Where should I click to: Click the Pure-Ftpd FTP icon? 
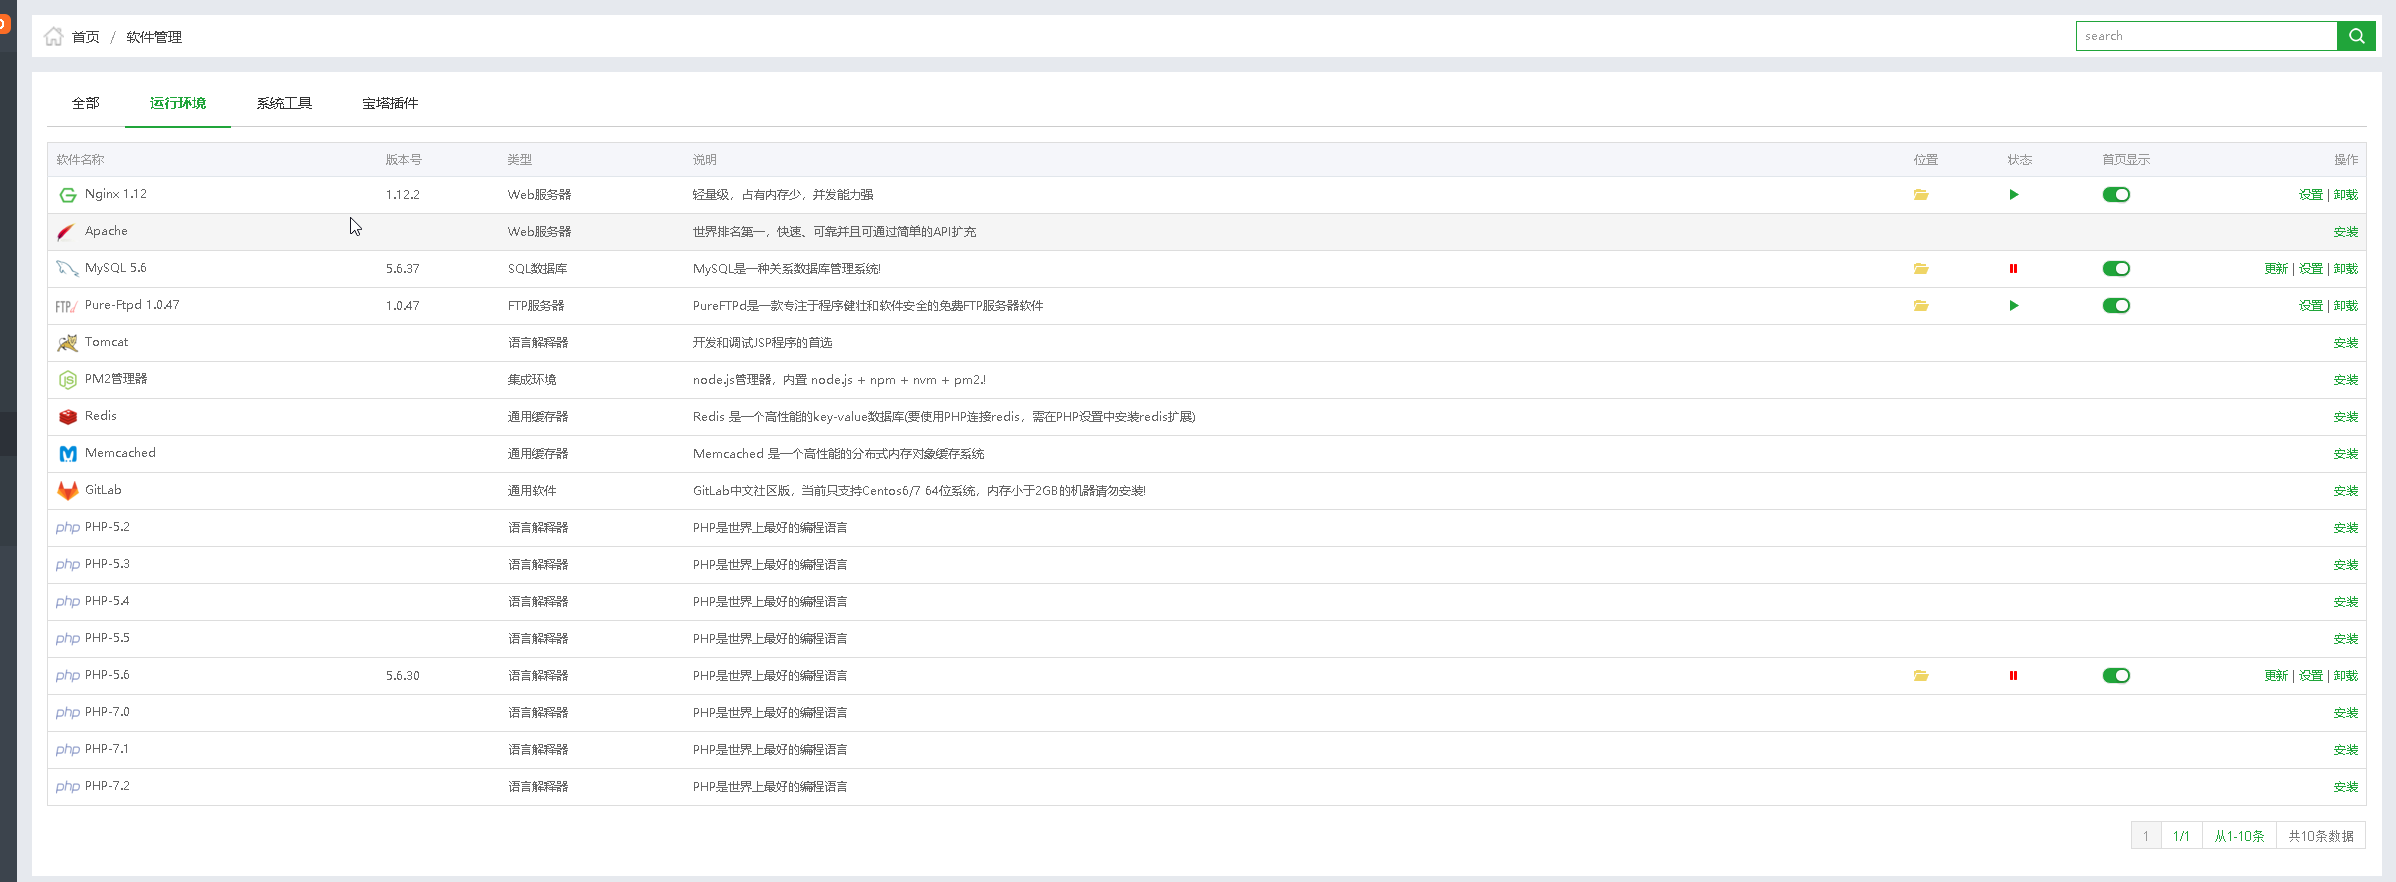click(x=67, y=306)
